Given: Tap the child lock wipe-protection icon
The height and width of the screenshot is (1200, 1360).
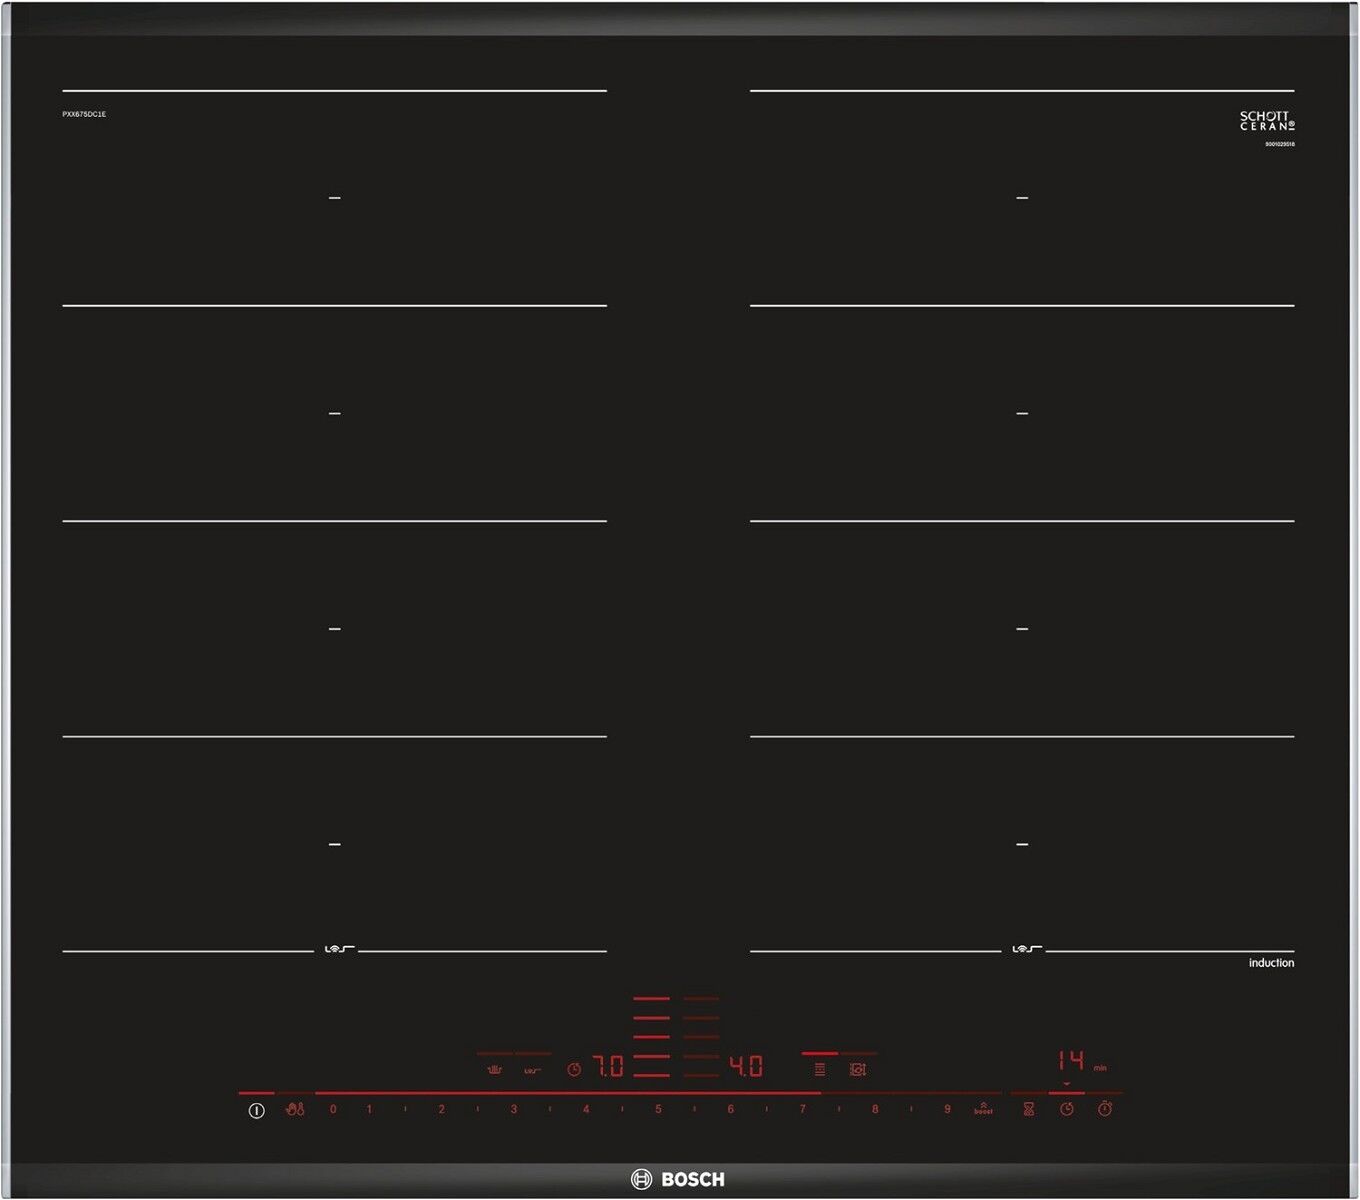Looking at the screenshot, I should coord(294,1109).
